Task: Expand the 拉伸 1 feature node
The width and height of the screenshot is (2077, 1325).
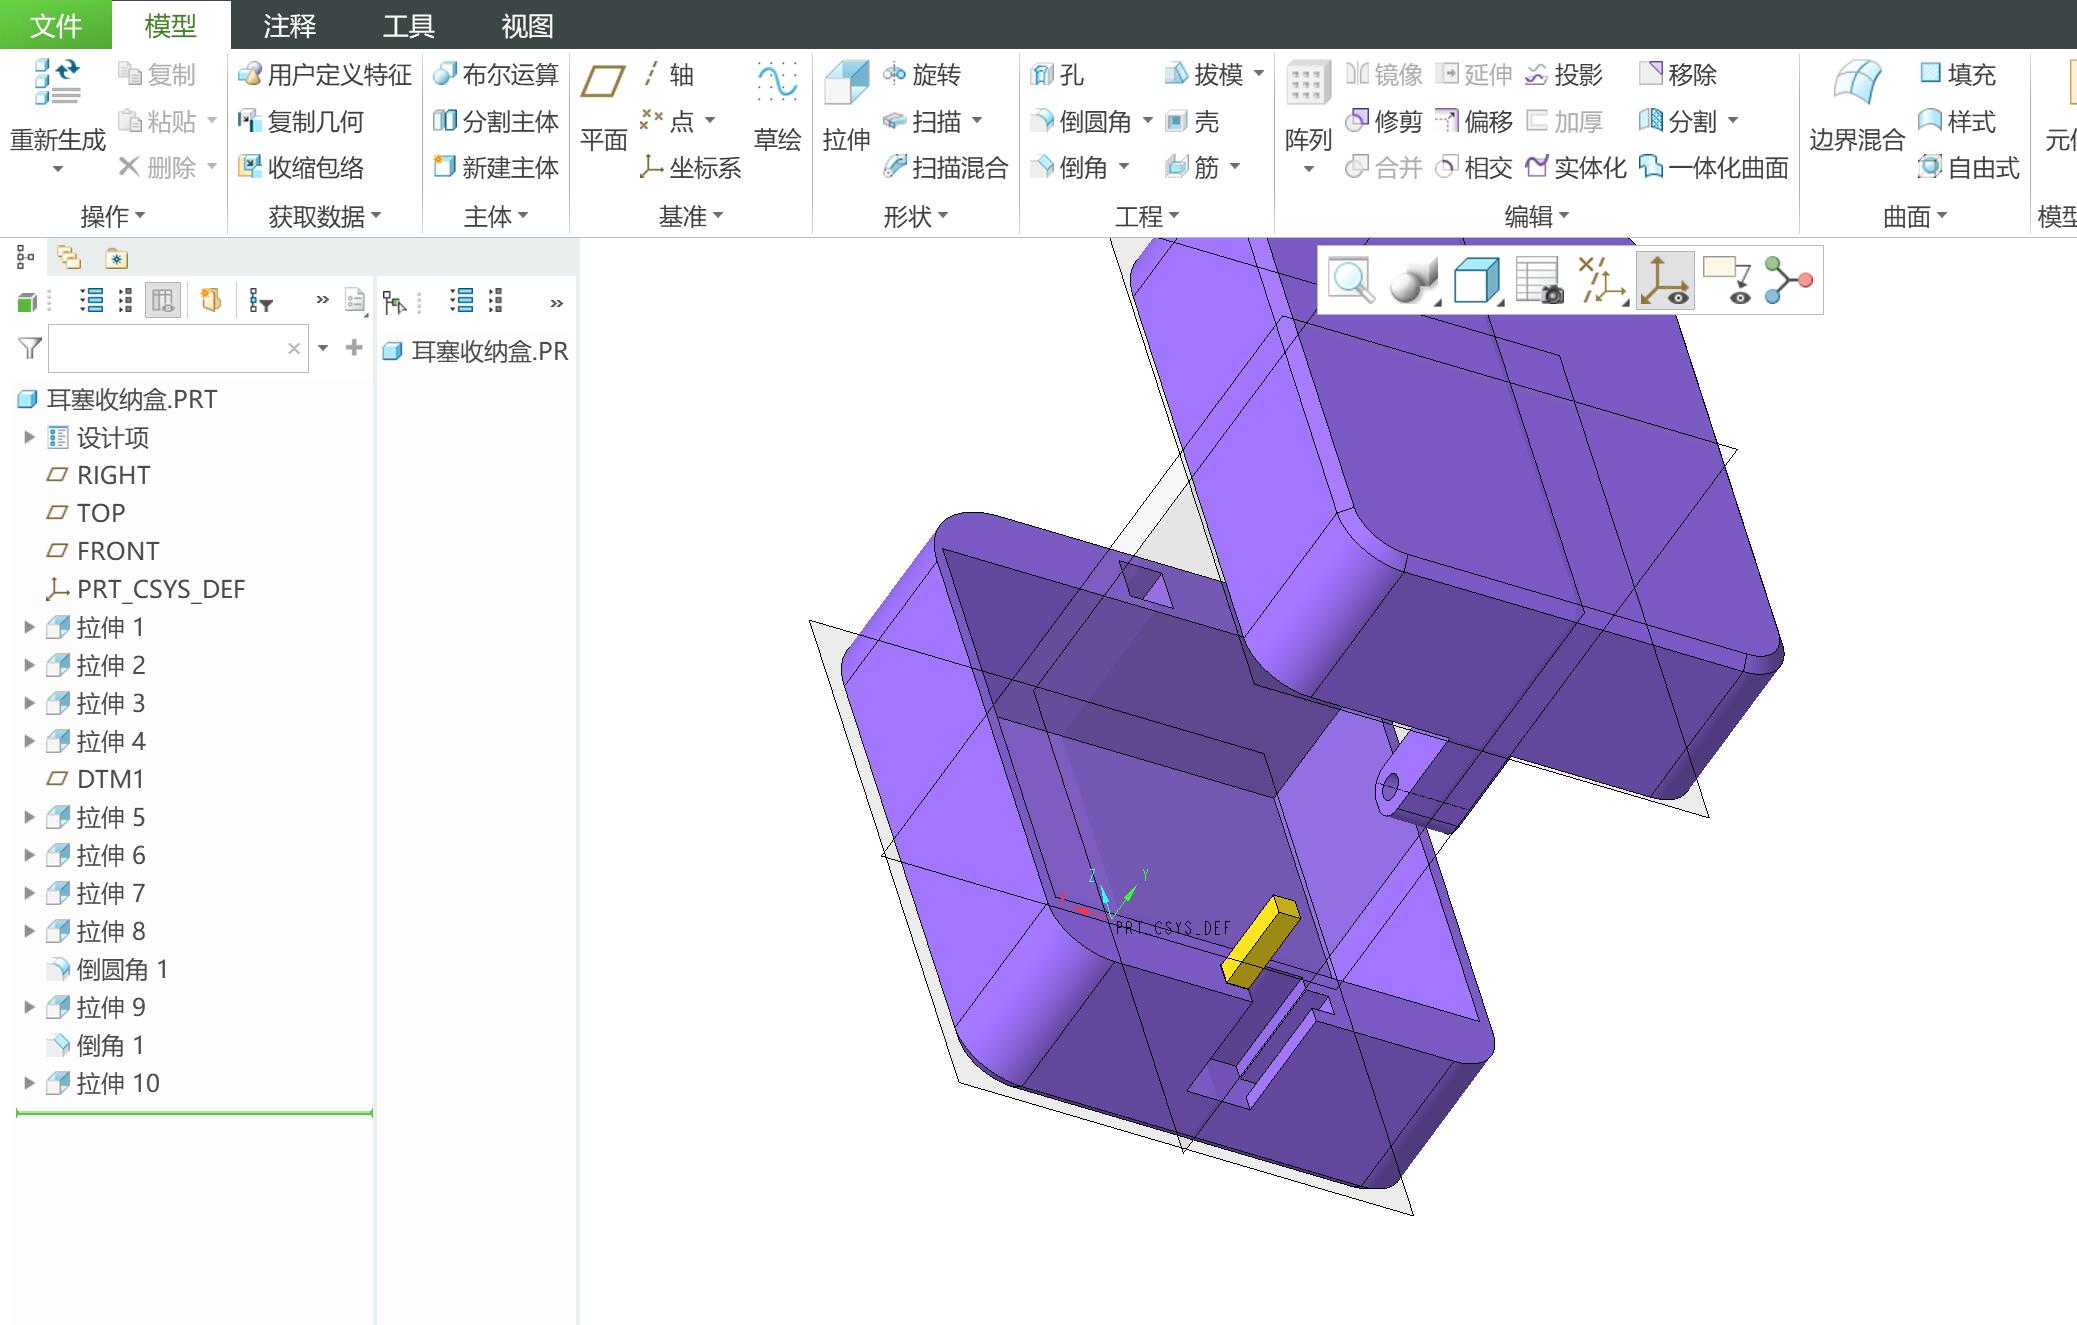Action: 29,628
